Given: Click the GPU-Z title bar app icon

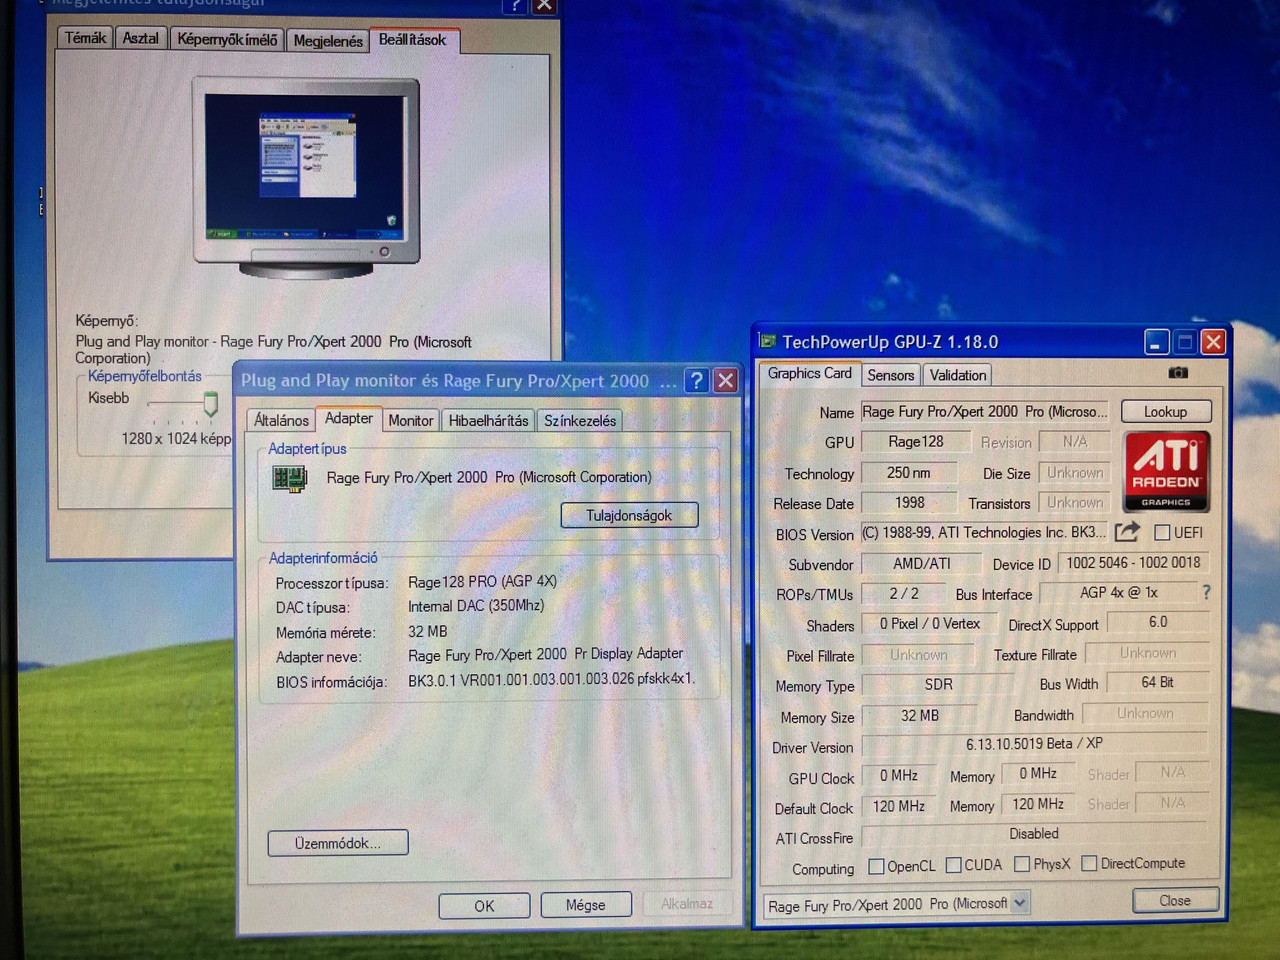Looking at the screenshot, I should tap(767, 342).
